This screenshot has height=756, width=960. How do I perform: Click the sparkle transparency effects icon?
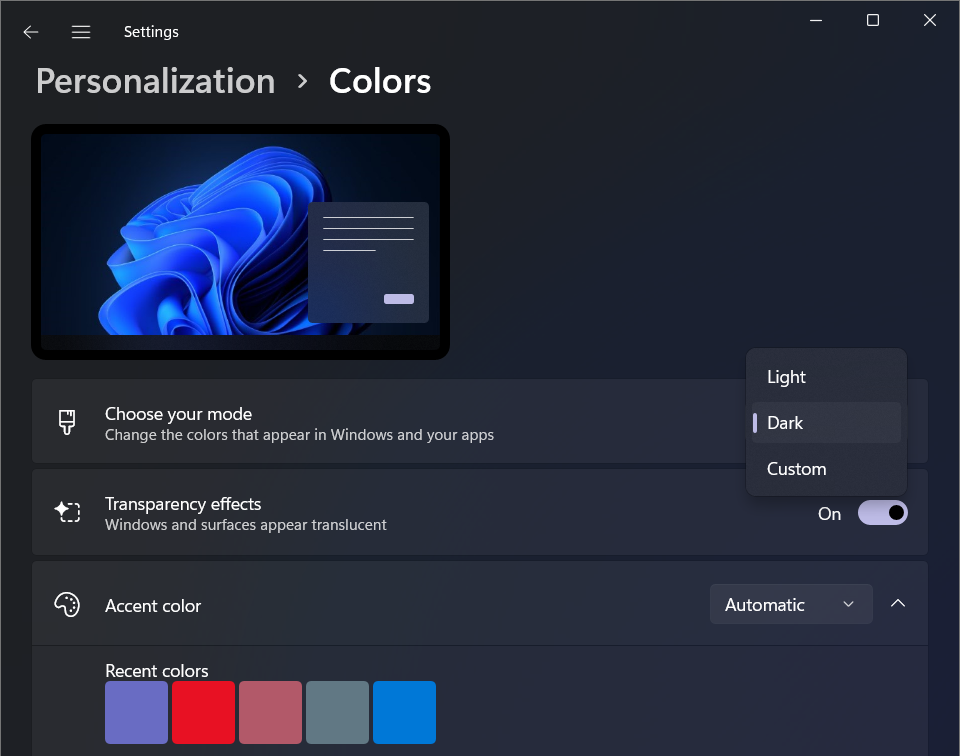coord(67,511)
